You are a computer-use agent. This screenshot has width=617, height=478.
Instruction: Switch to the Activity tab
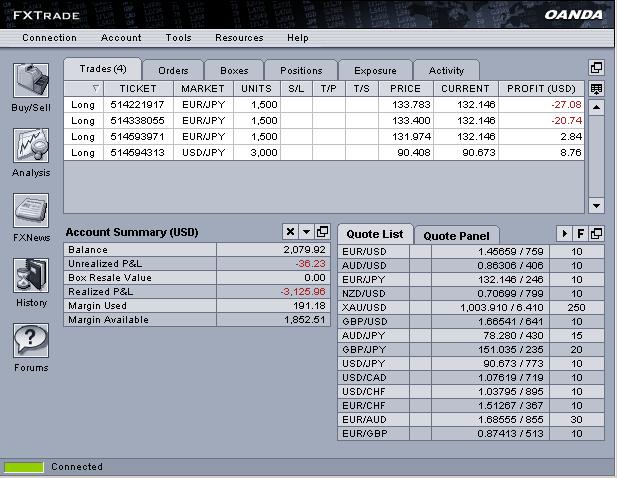(446, 70)
